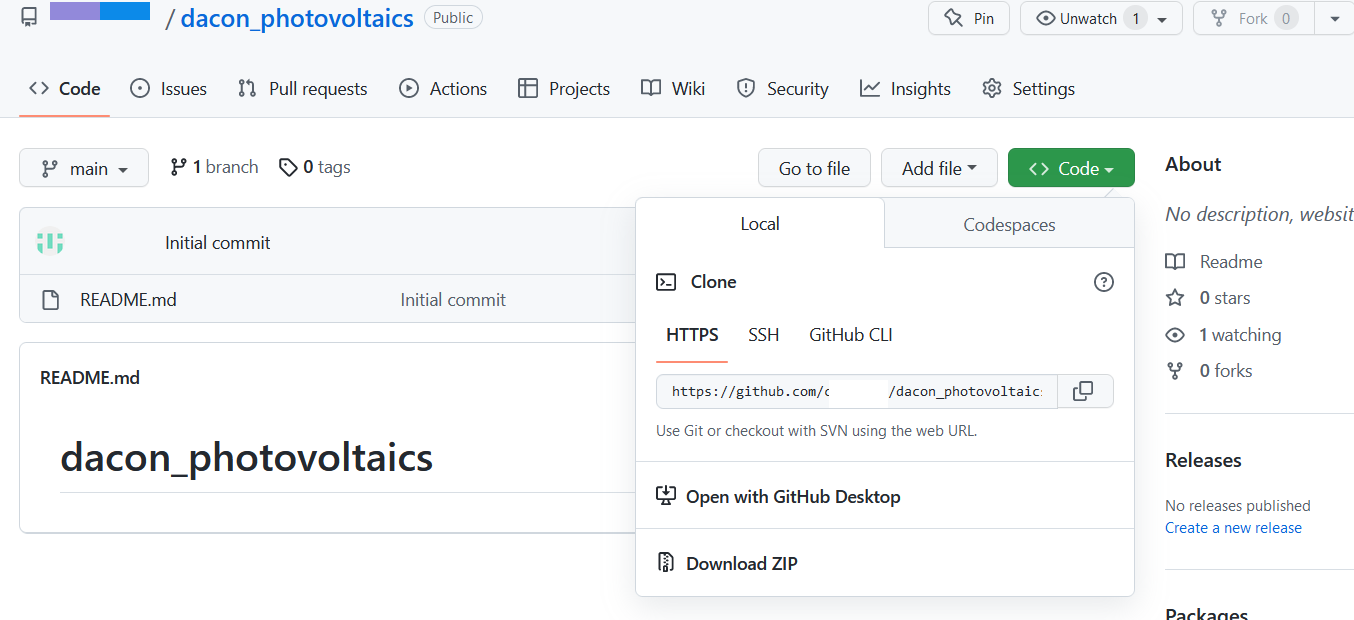Expand the dropdown arrow next to Fork

pyautogui.click(x=1334, y=18)
